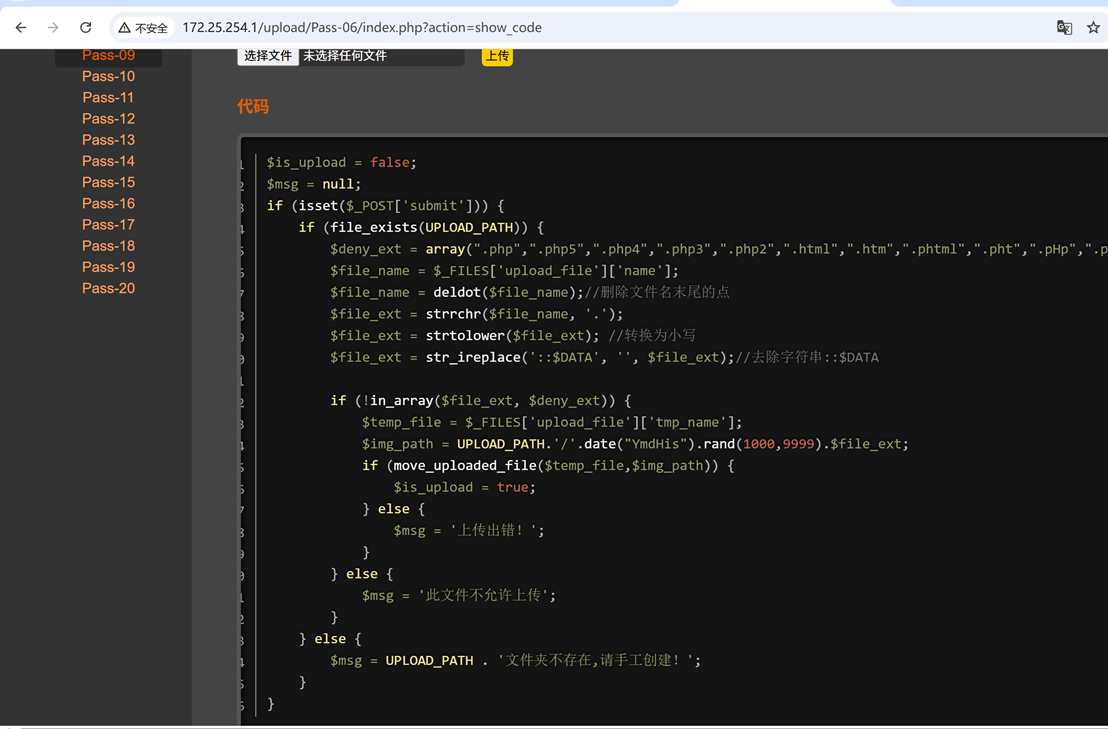The image size is (1108, 729).
Task: Click the strtolower($file_ext) code line
Action: click(513, 336)
